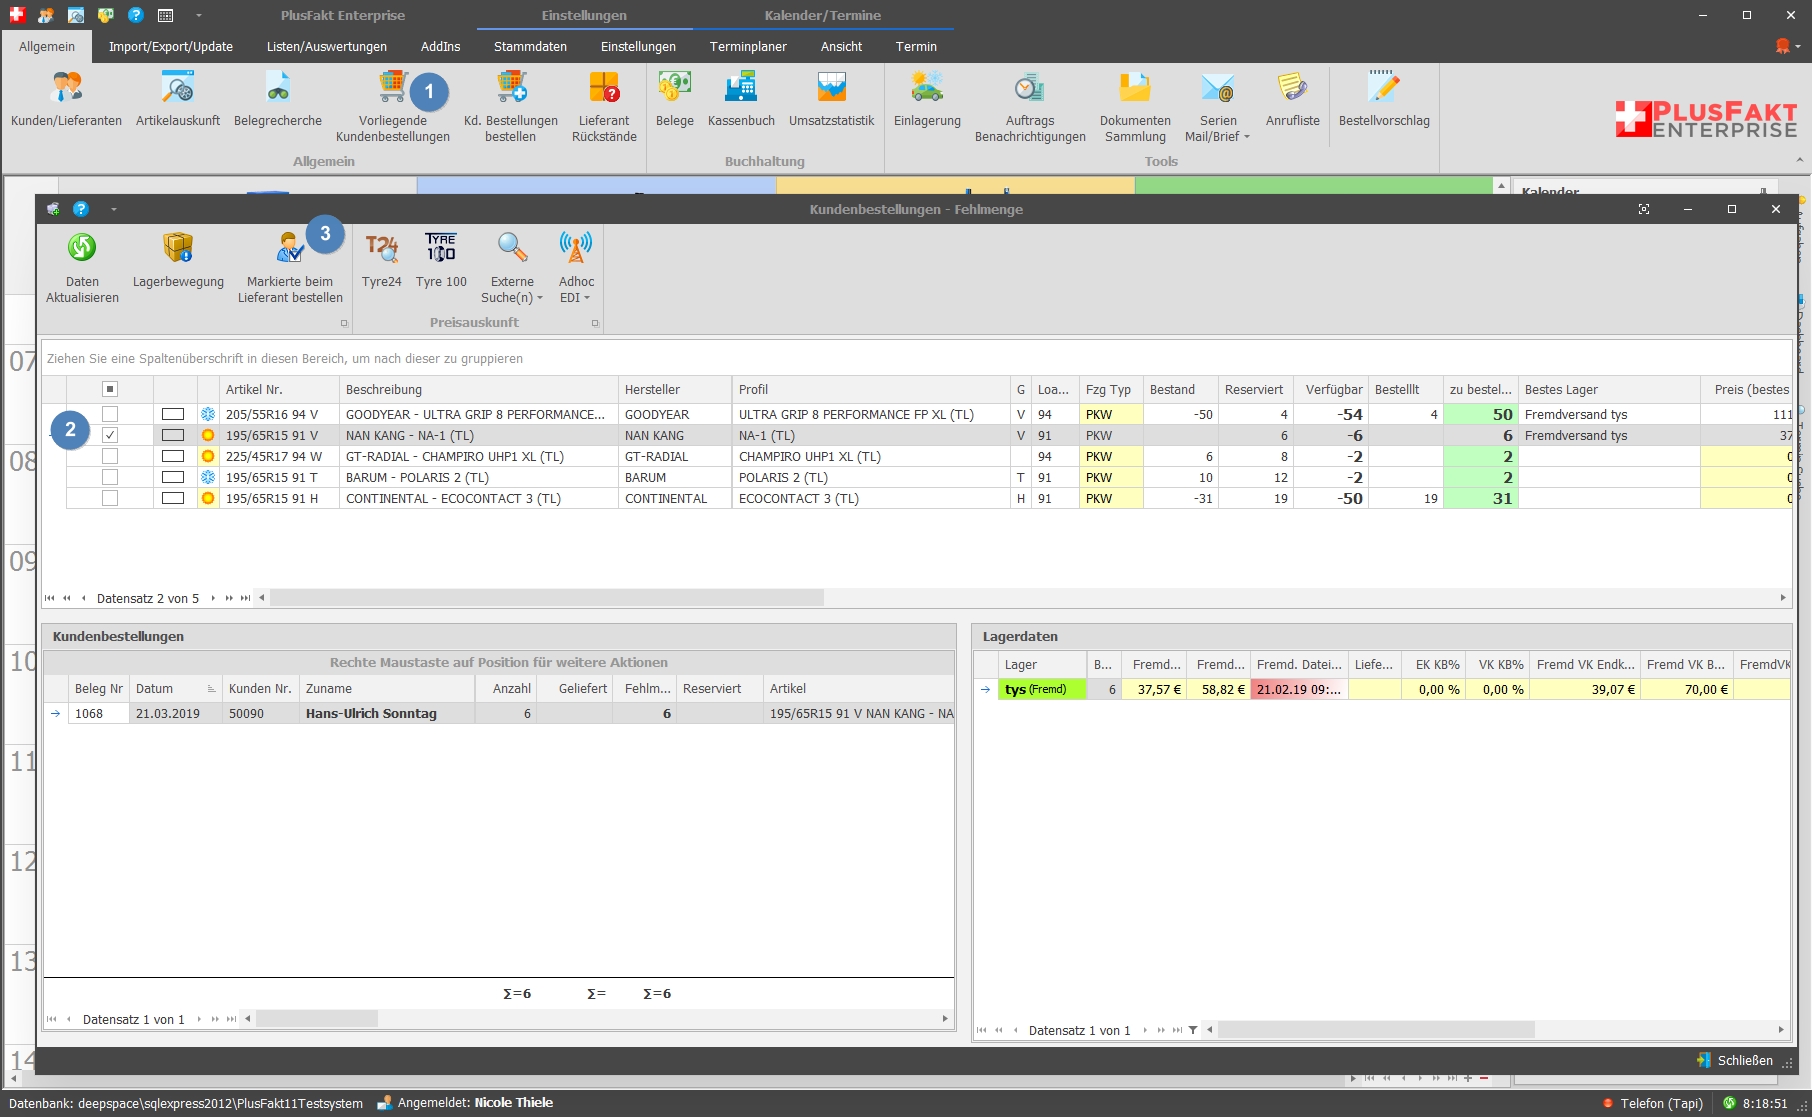Open the Anrufliste
The height and width of the screenshot is (1117, 1812).
[1293, 100]
